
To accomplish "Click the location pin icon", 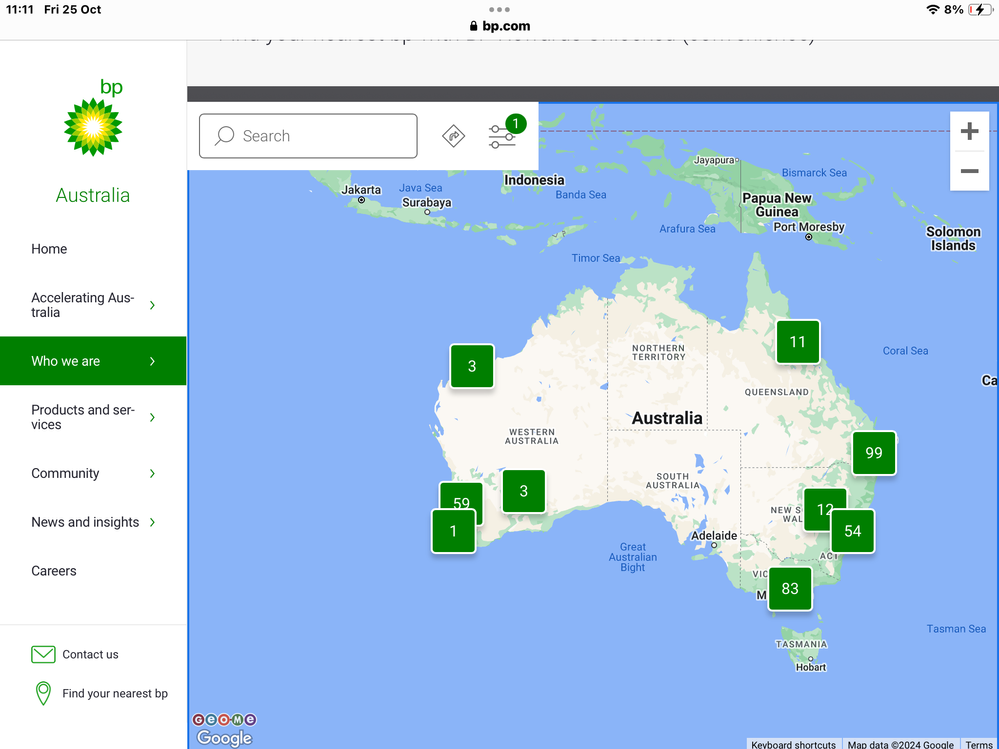I will coord(43,693).
